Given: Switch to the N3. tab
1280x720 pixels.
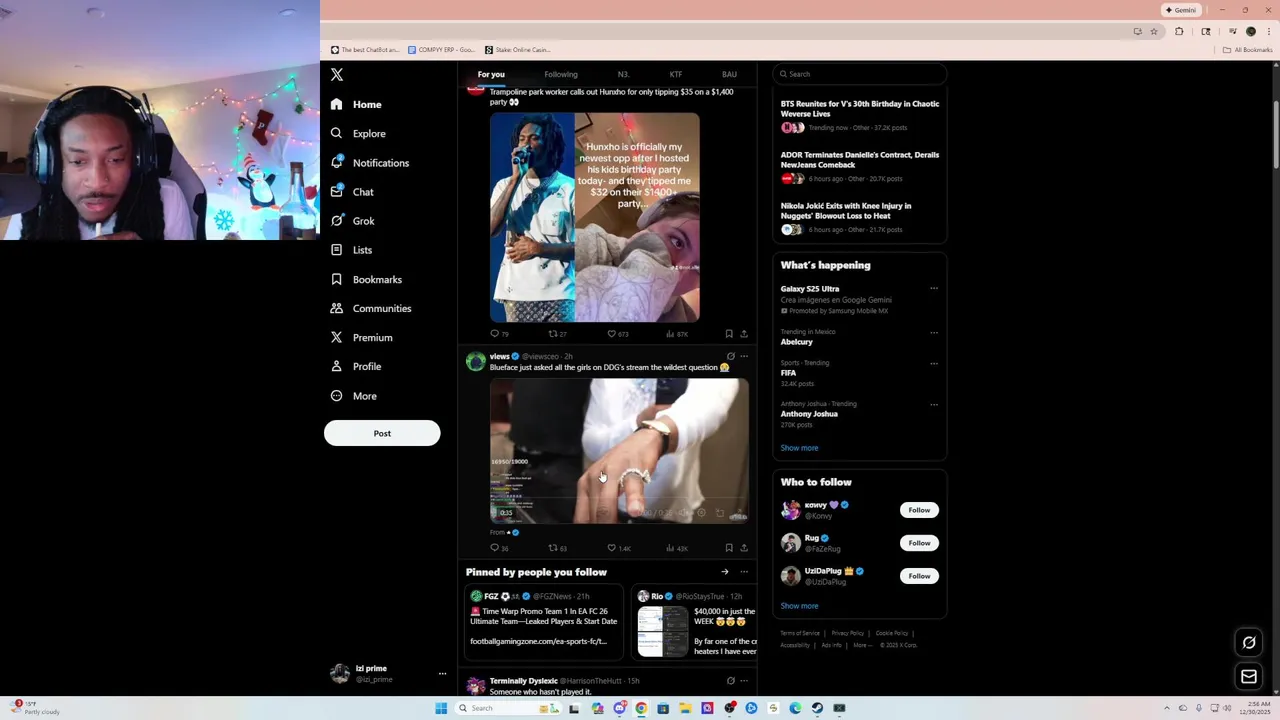Looking at the screenshot, I should pos(623,74).
